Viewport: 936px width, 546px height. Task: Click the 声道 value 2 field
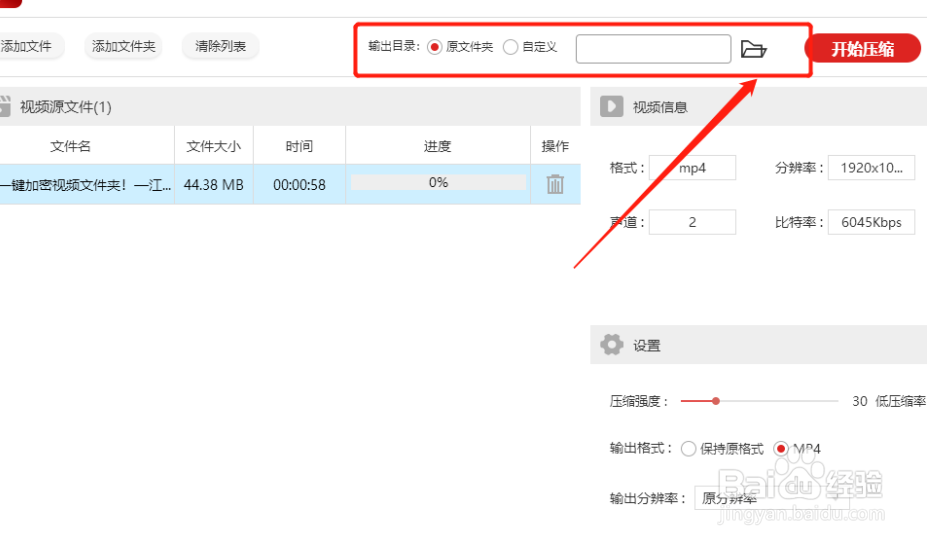point(692,222)
